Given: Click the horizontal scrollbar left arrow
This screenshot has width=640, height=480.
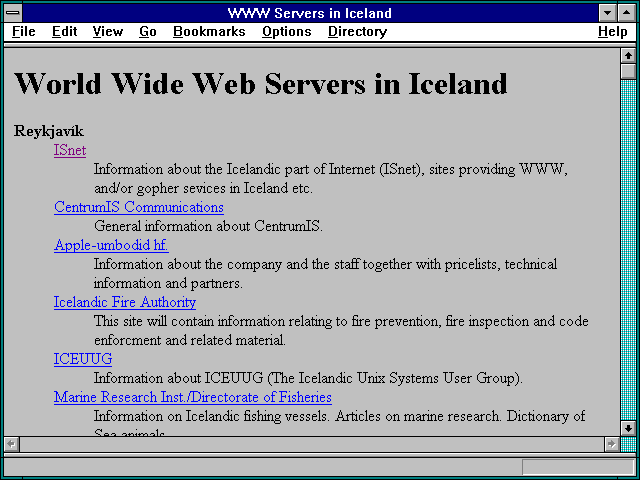Looking at the screenshot, I should pos(11,444).
